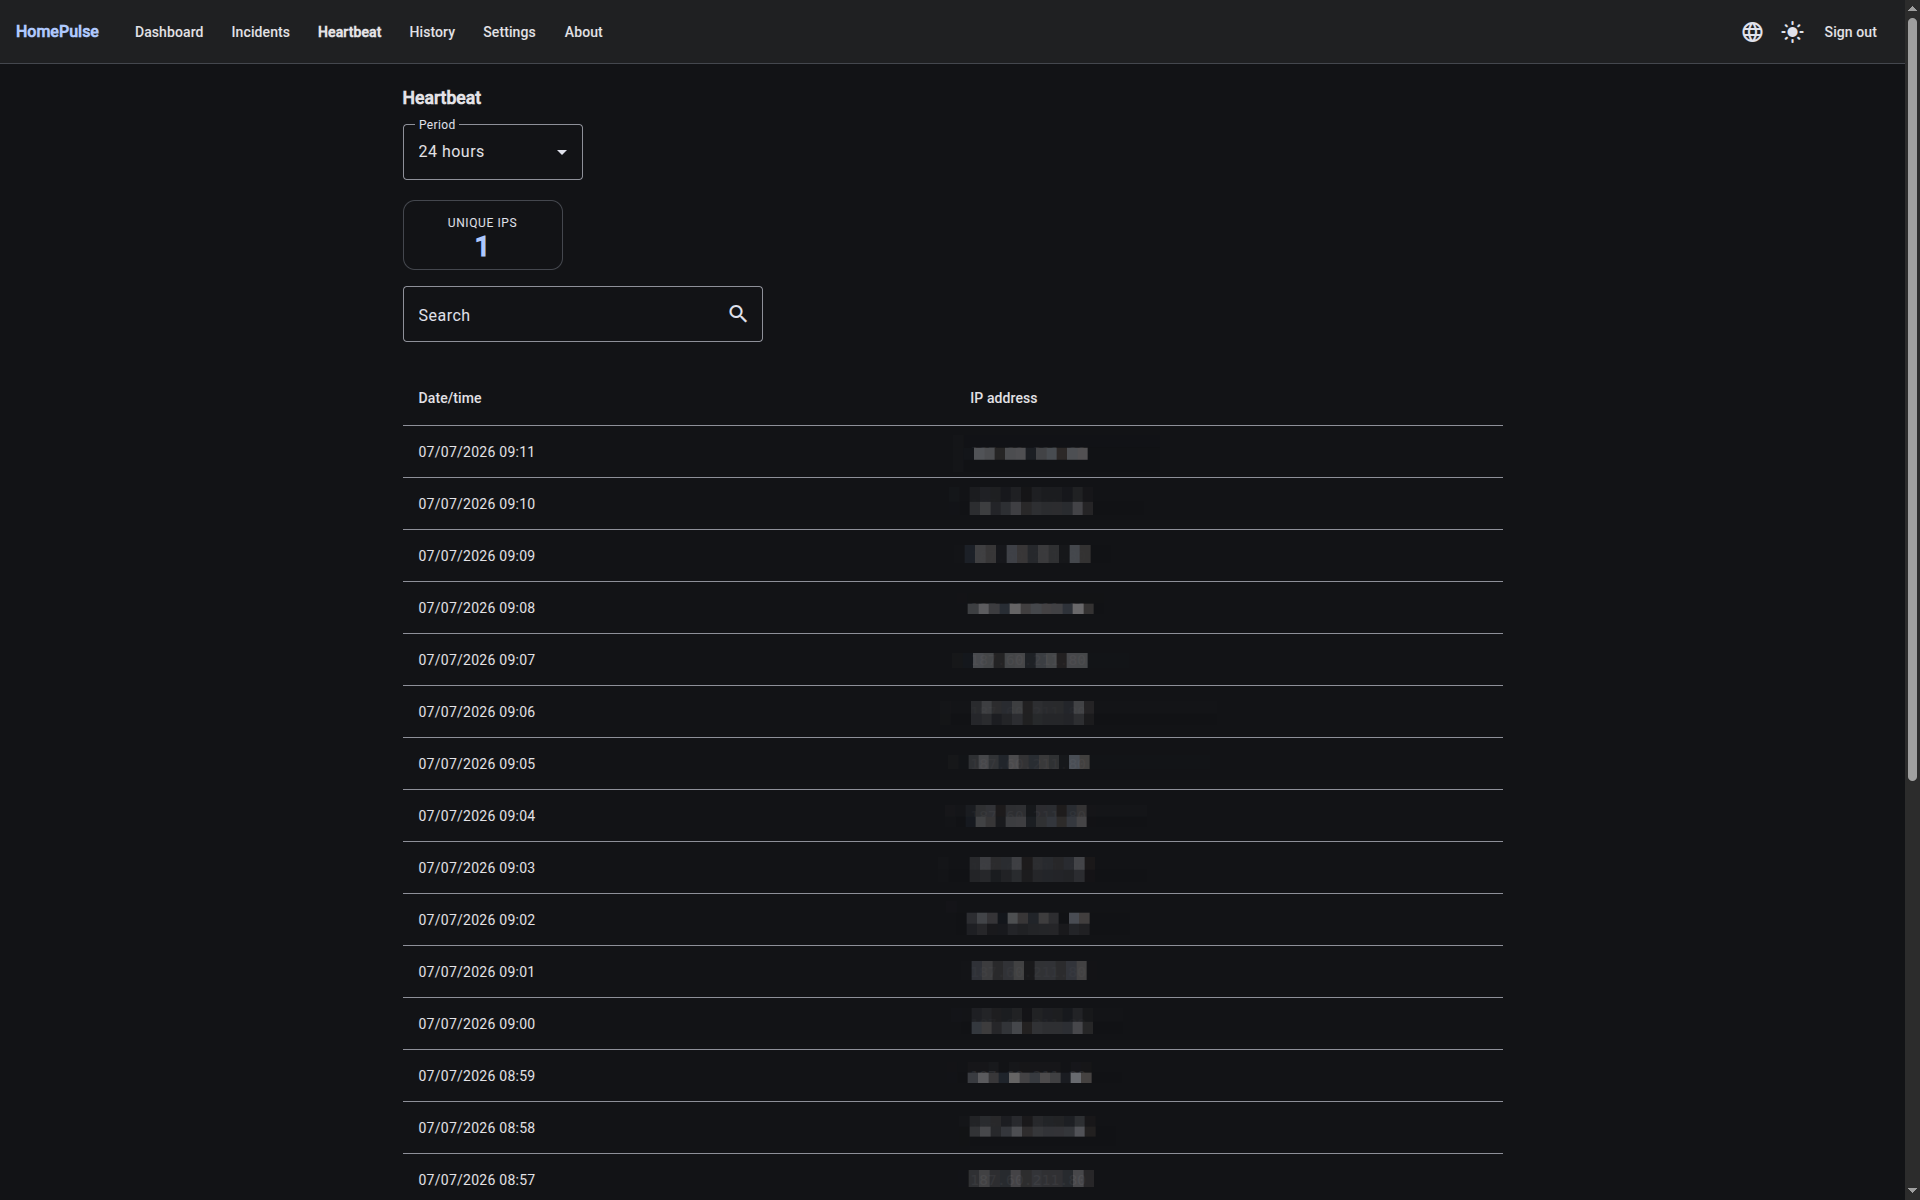Image resolution: width=1920 pixels, height=1200 pixels.
Task: Open the Period dropdown showing 24 hours
Action: pyautogui.click(x=492, y=152)
